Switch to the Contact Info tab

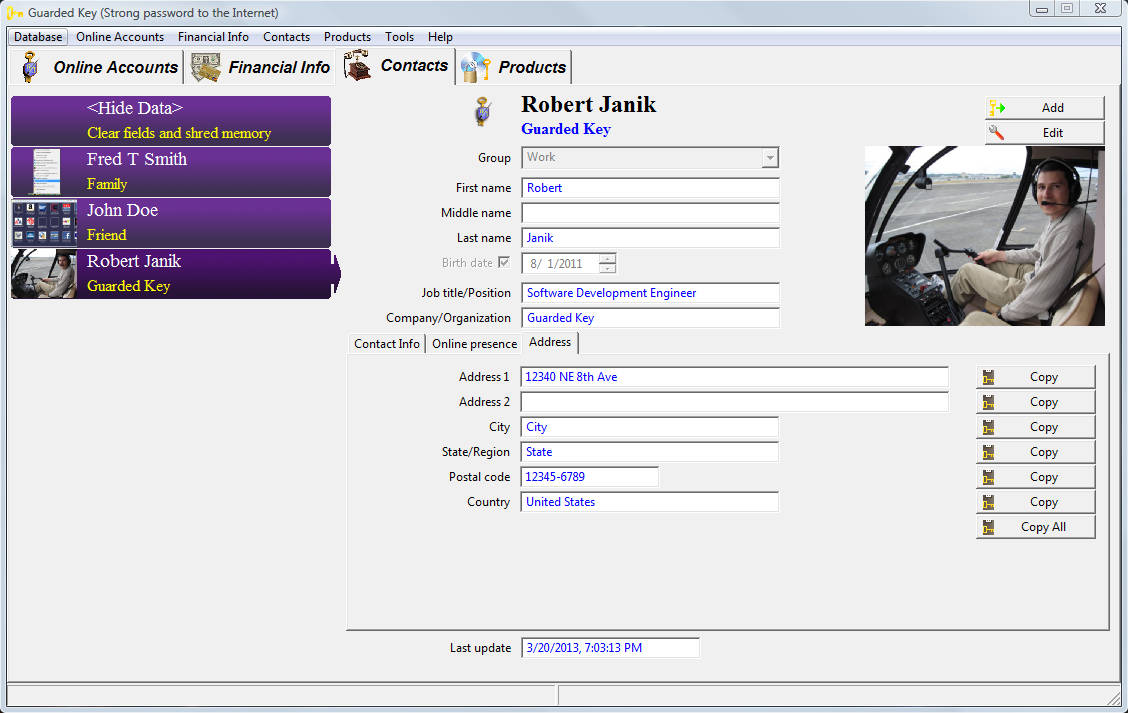387,344
